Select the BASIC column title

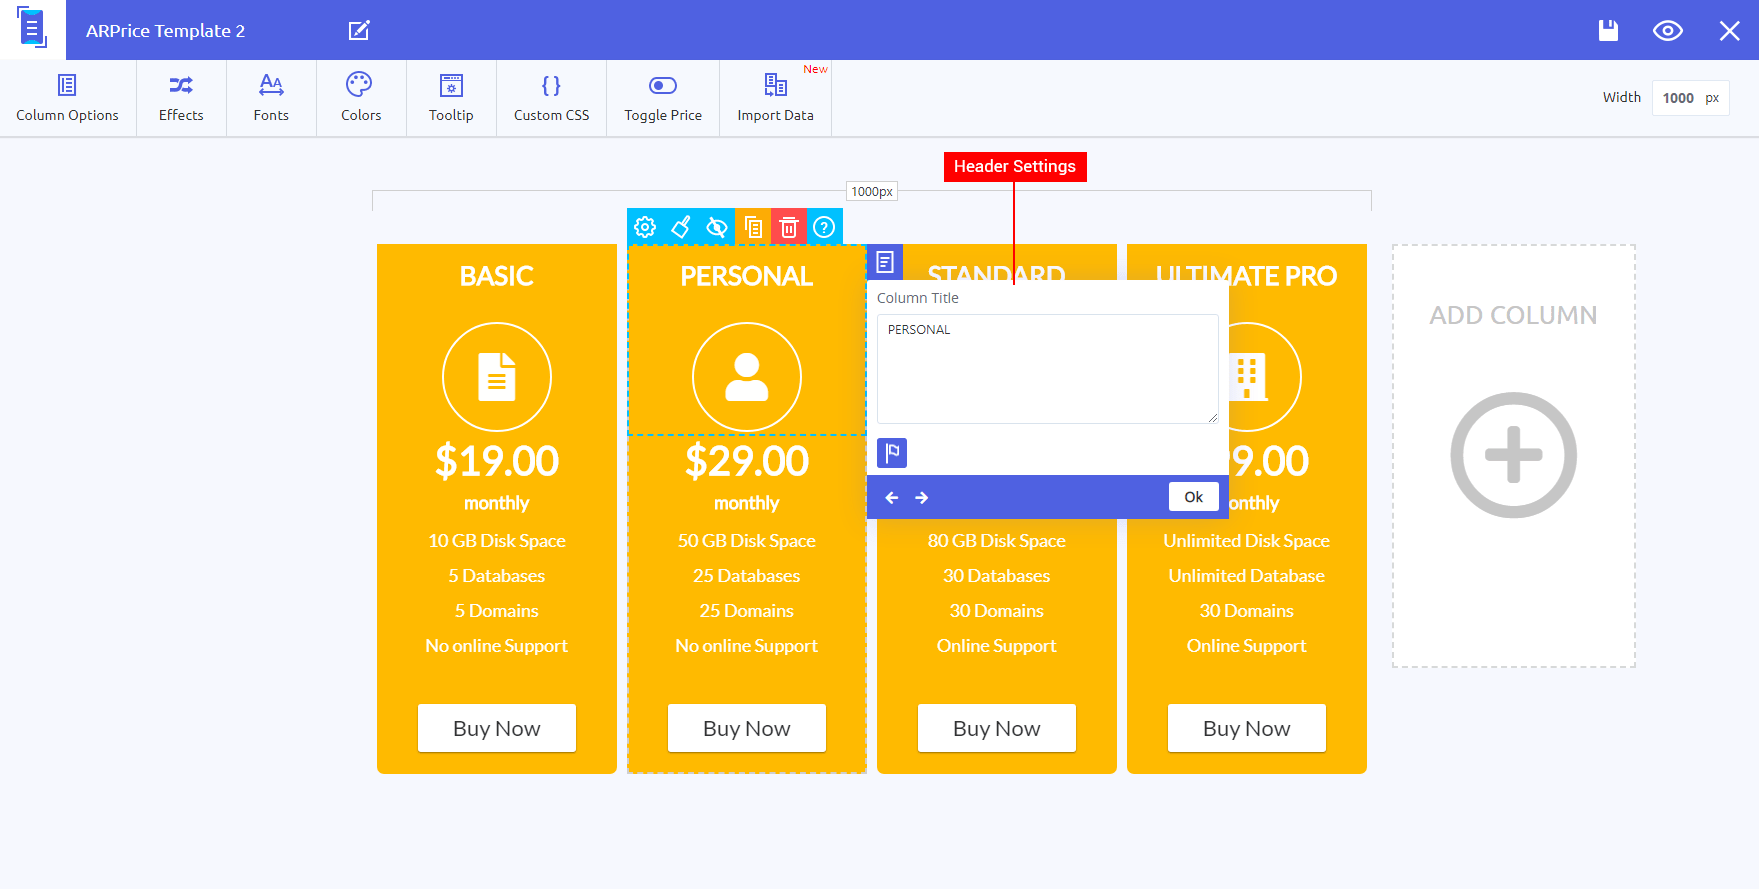tap(497, 276)
